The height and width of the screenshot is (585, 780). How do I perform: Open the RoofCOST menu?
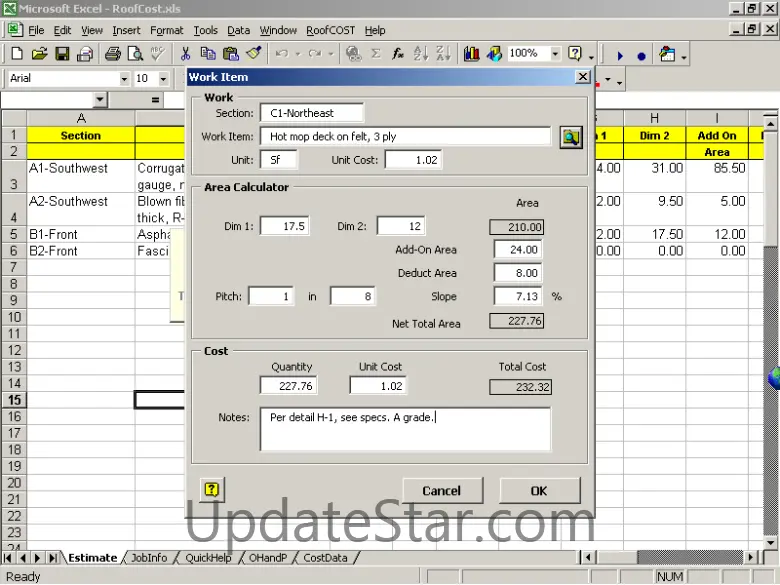(x=331, y=30)
